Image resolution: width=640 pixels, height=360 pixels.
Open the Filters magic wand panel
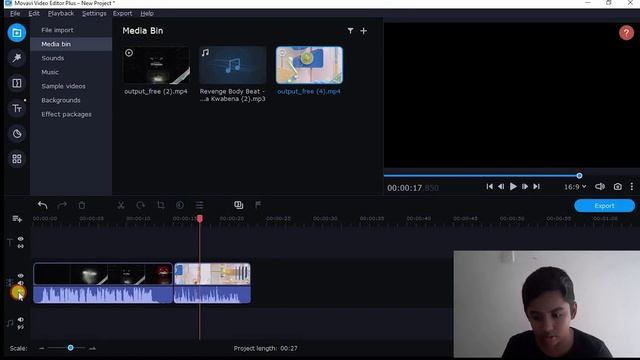(x=17, y=58)
